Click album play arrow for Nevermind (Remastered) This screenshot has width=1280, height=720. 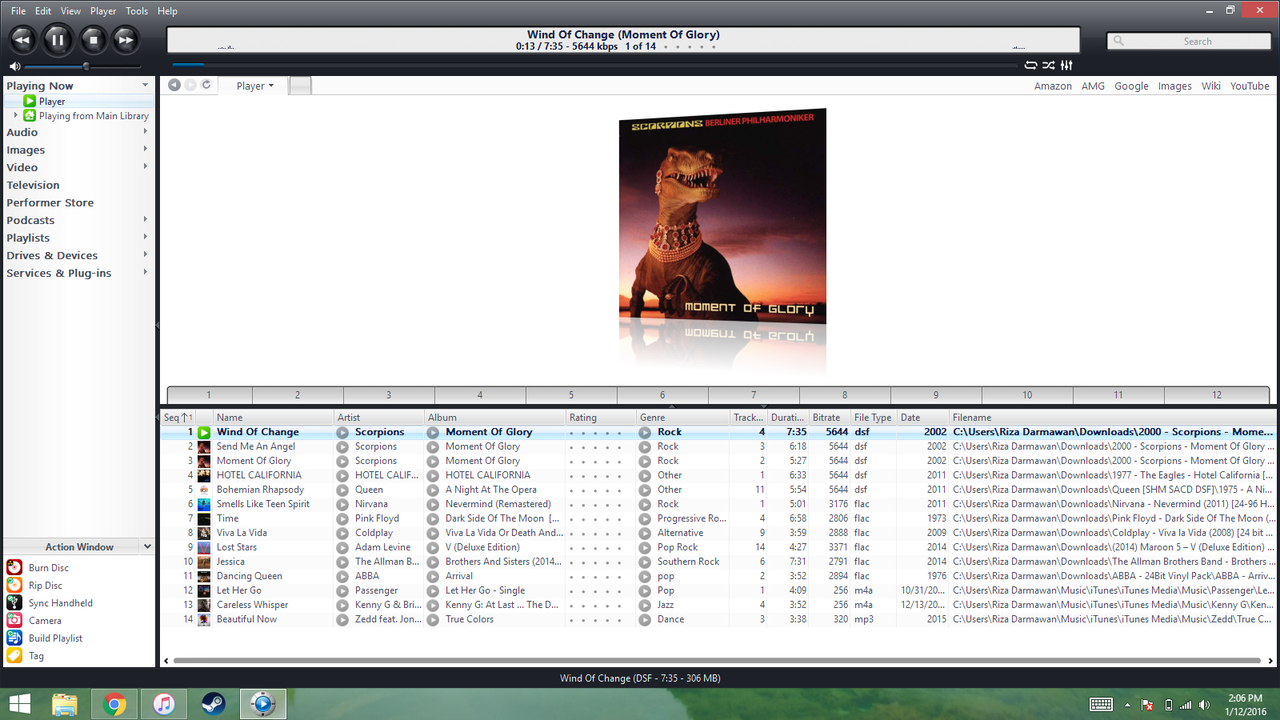coord(433,504)
